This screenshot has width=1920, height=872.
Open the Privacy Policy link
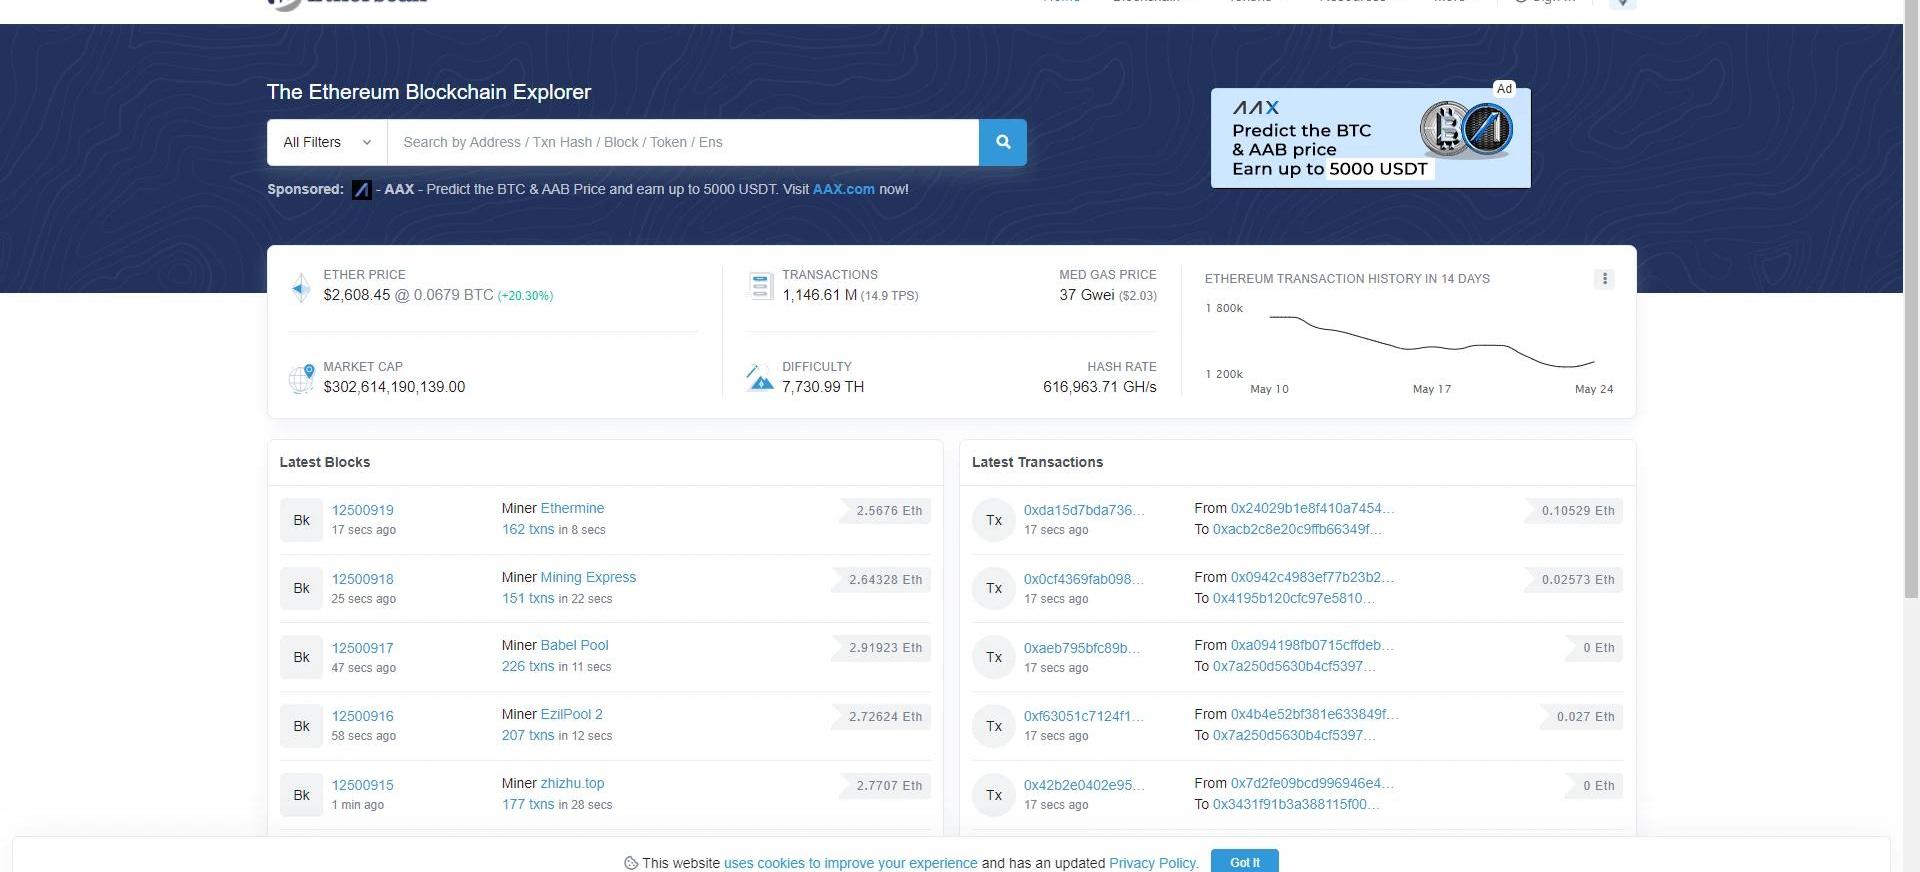1152,863
